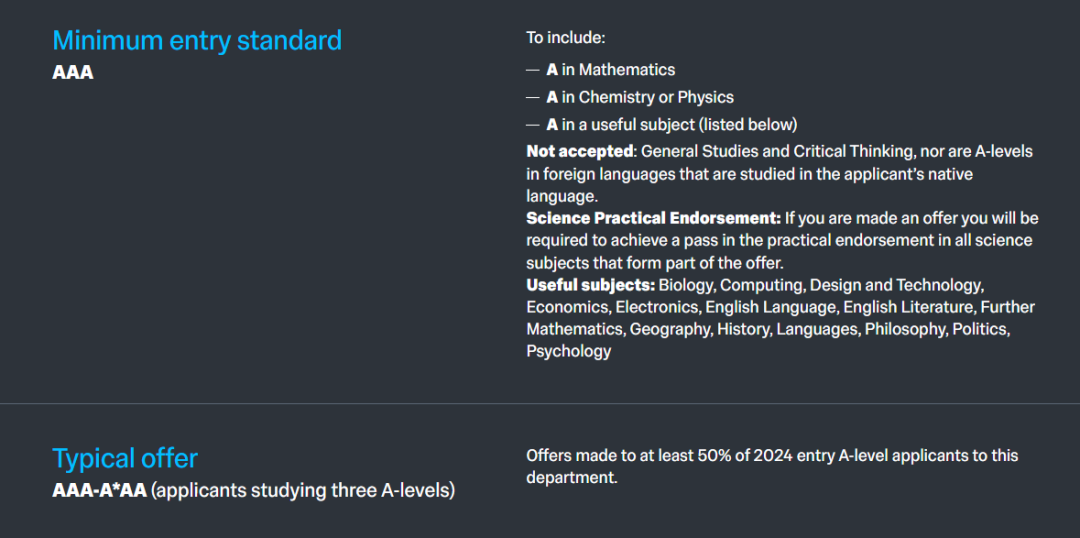Click the word Biology in useful subjects
The image size is (1080, 538).
686,284
